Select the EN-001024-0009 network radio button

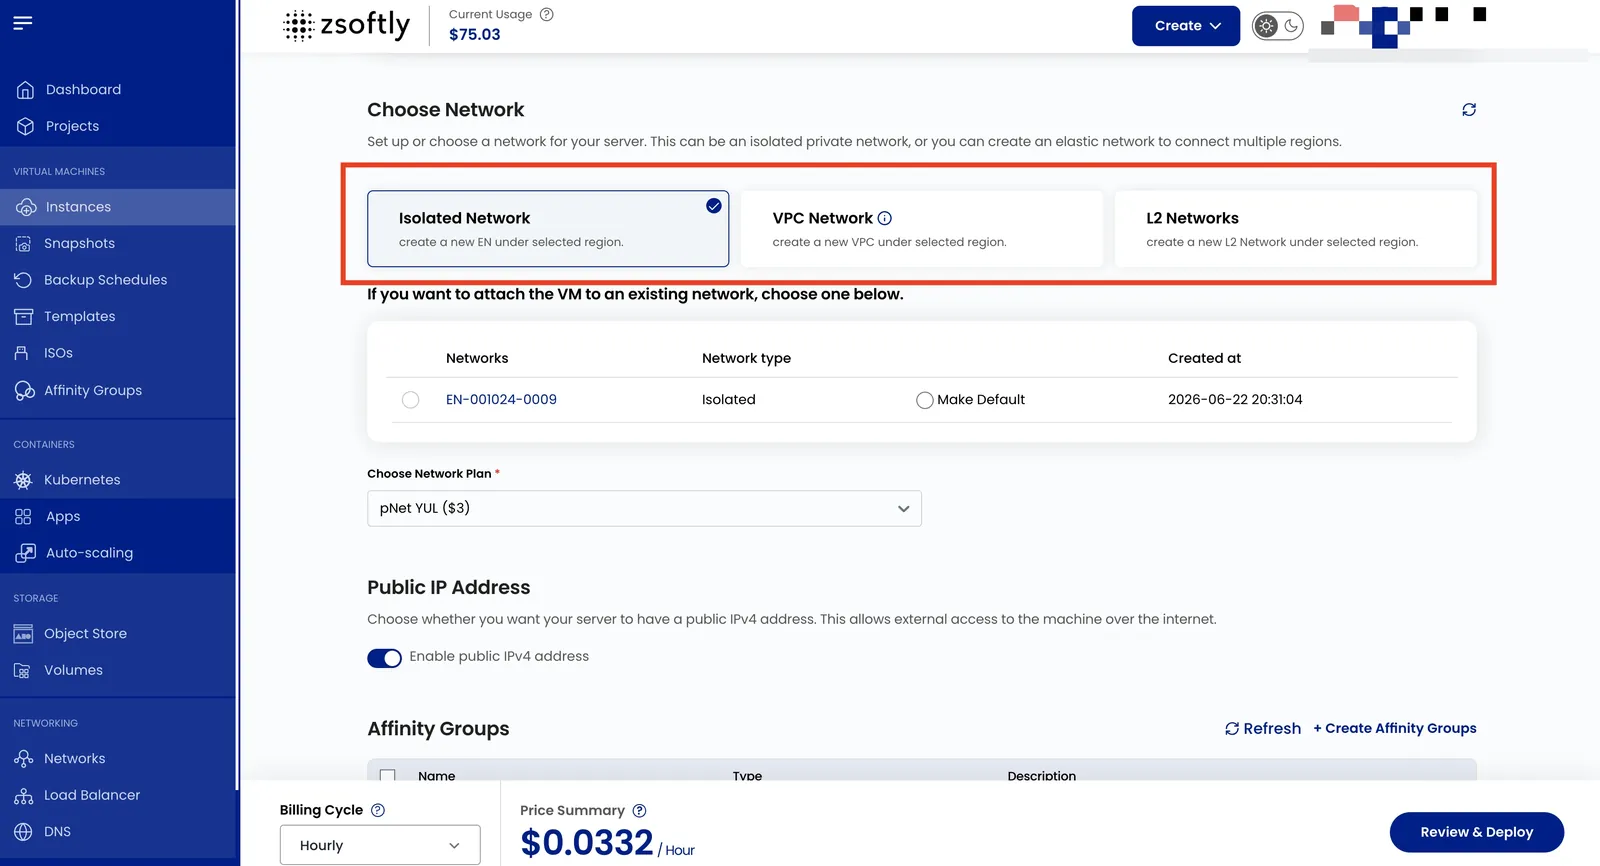(x=410, y=400)
